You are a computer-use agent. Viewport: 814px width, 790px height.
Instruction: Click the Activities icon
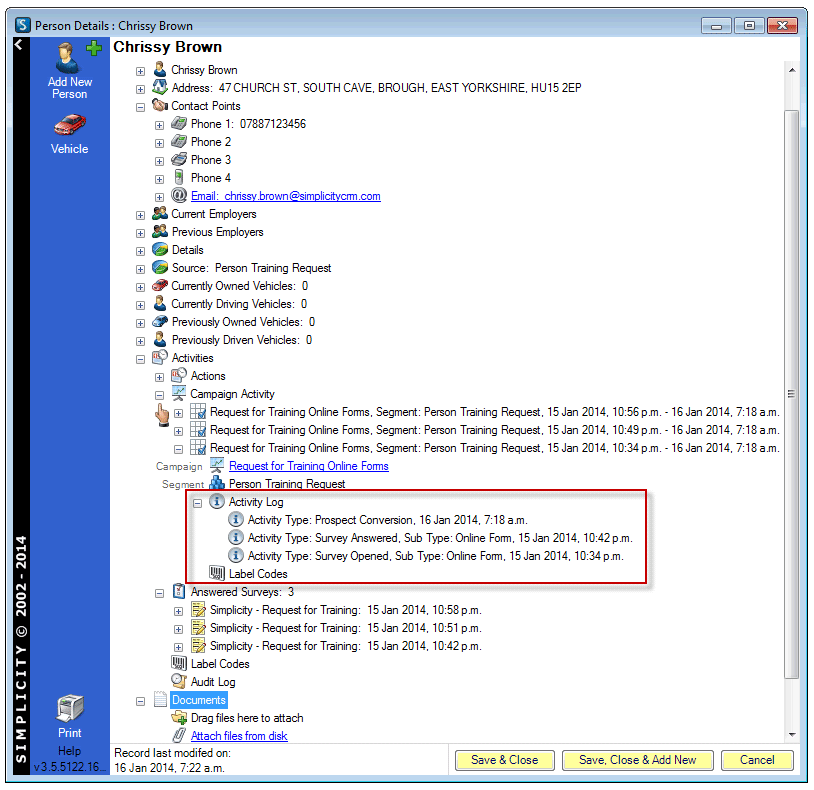[x=160, y=358]
